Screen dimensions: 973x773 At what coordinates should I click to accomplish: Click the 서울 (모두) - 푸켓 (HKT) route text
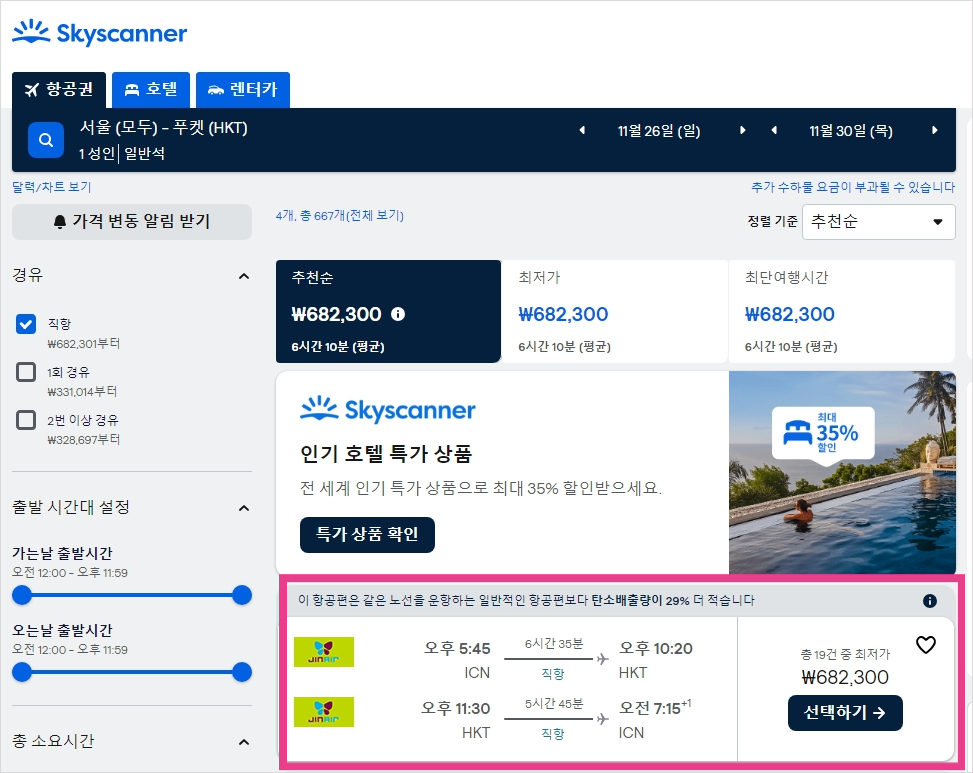pyautogui.click(x=164, y=128)
